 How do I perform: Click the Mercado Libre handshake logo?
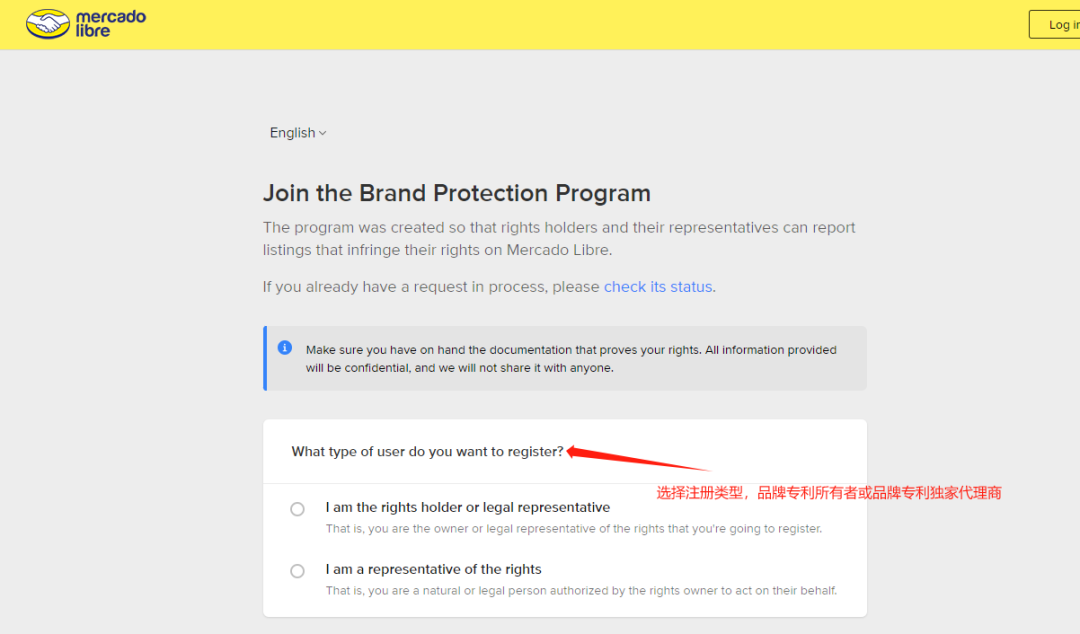tap(47, 24)
